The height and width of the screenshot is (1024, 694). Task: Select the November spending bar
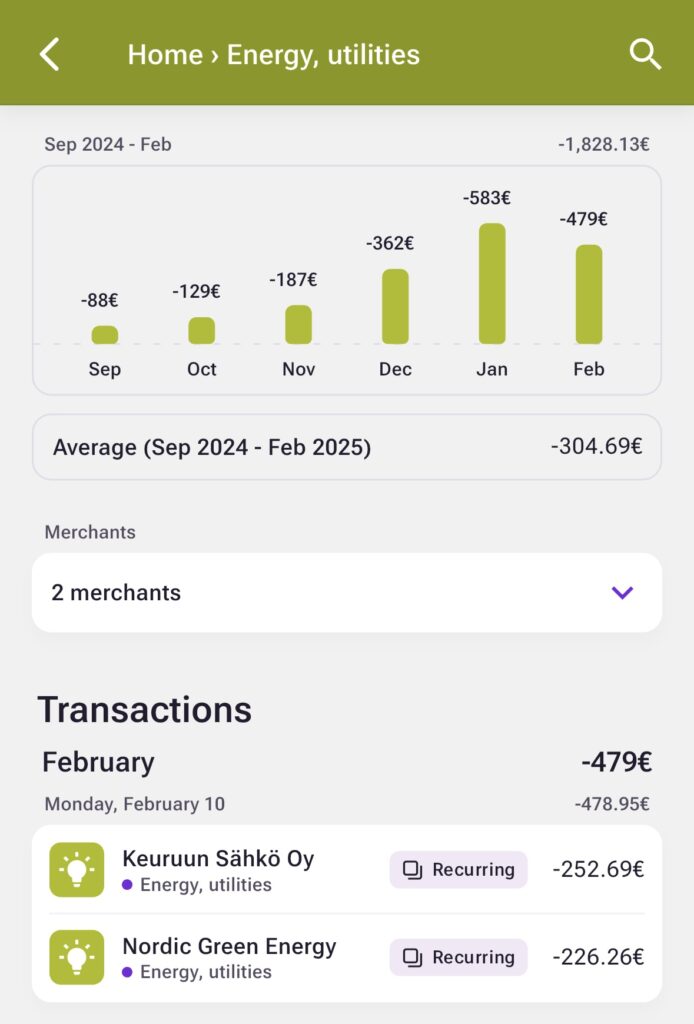click(298, 325)
